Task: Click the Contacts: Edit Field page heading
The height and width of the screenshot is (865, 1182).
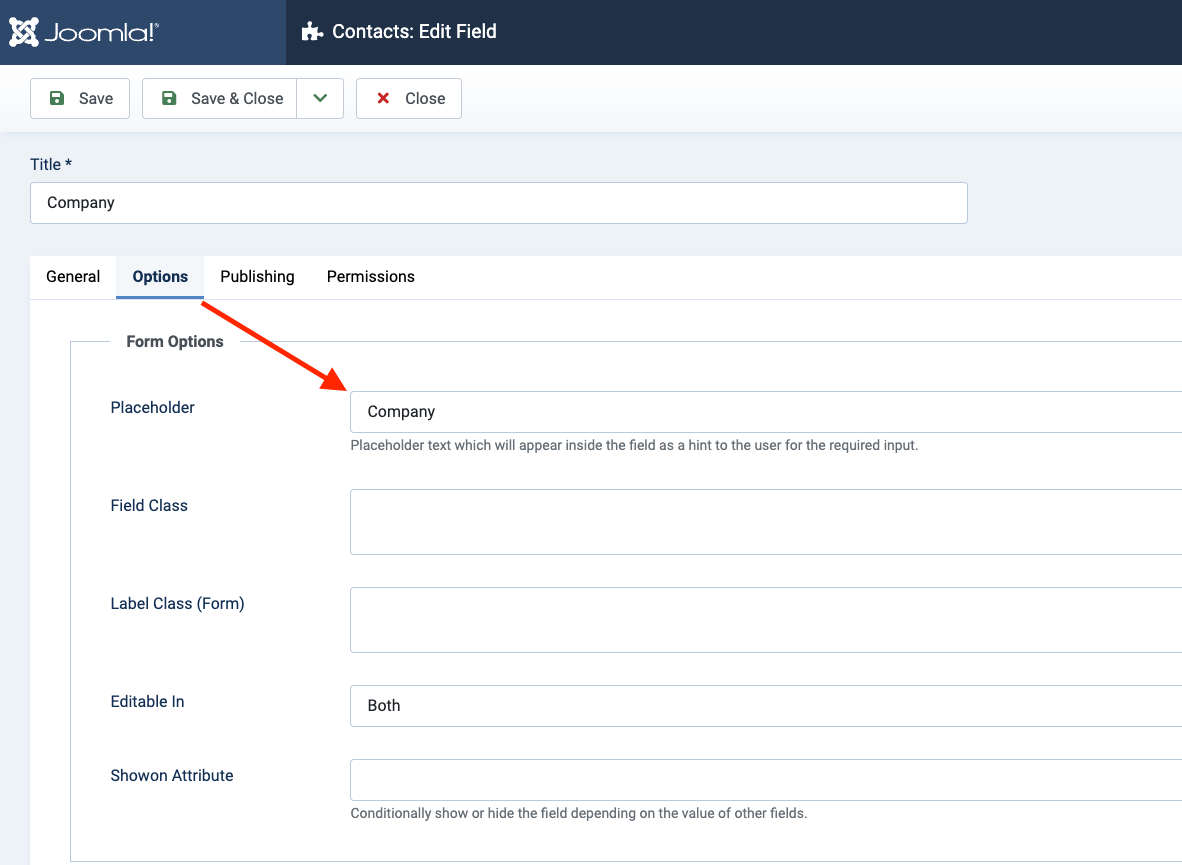Action: (x=414, y=32)
